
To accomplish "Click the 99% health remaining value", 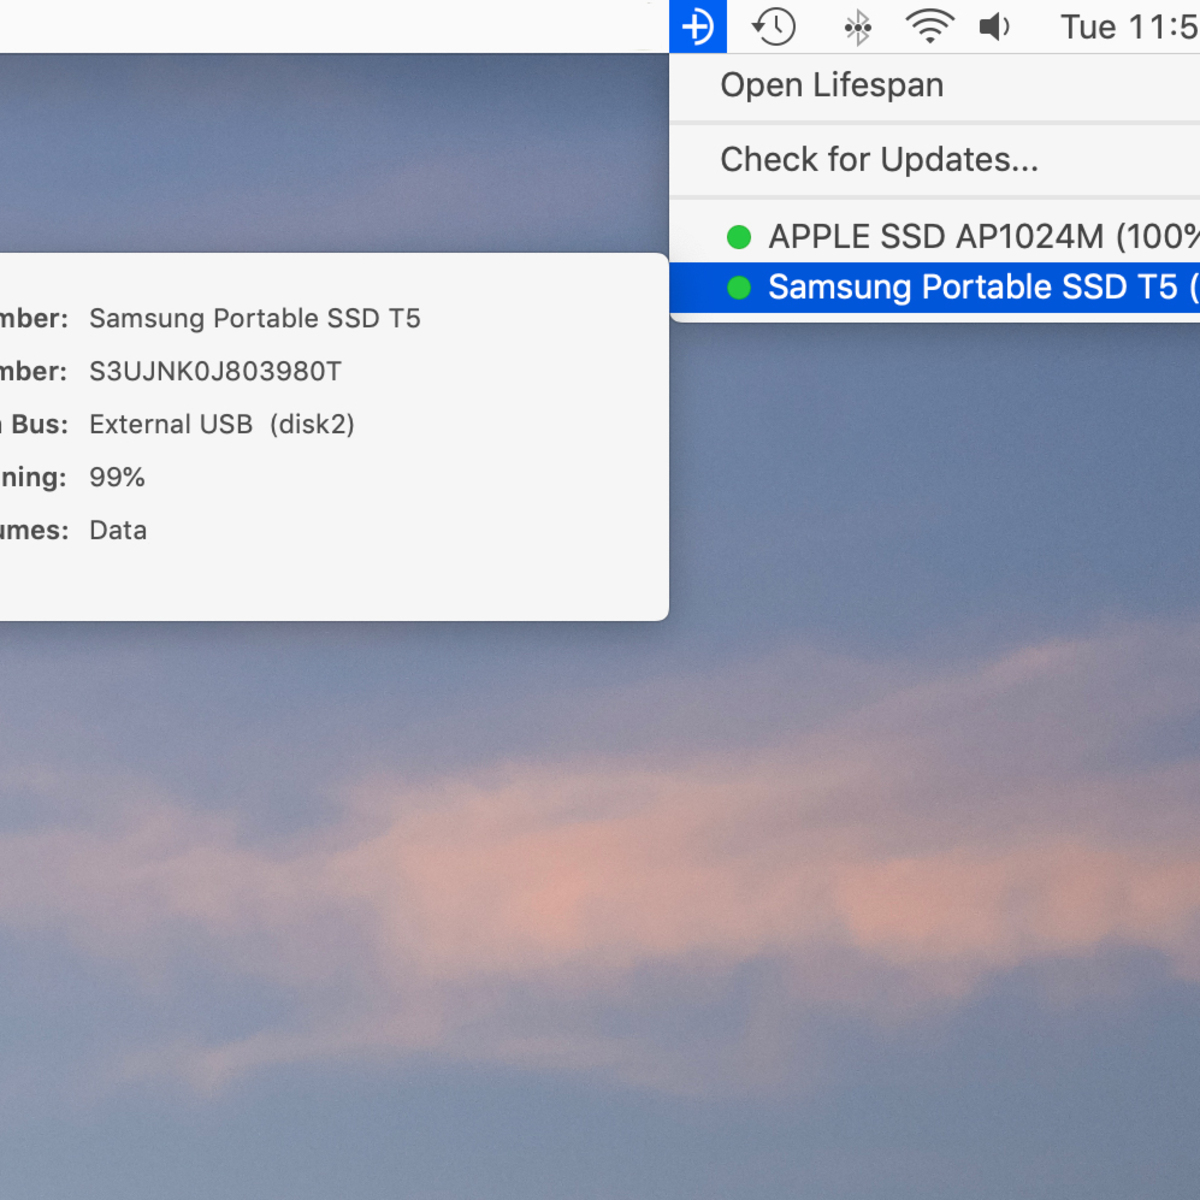I will pos(116,477).
